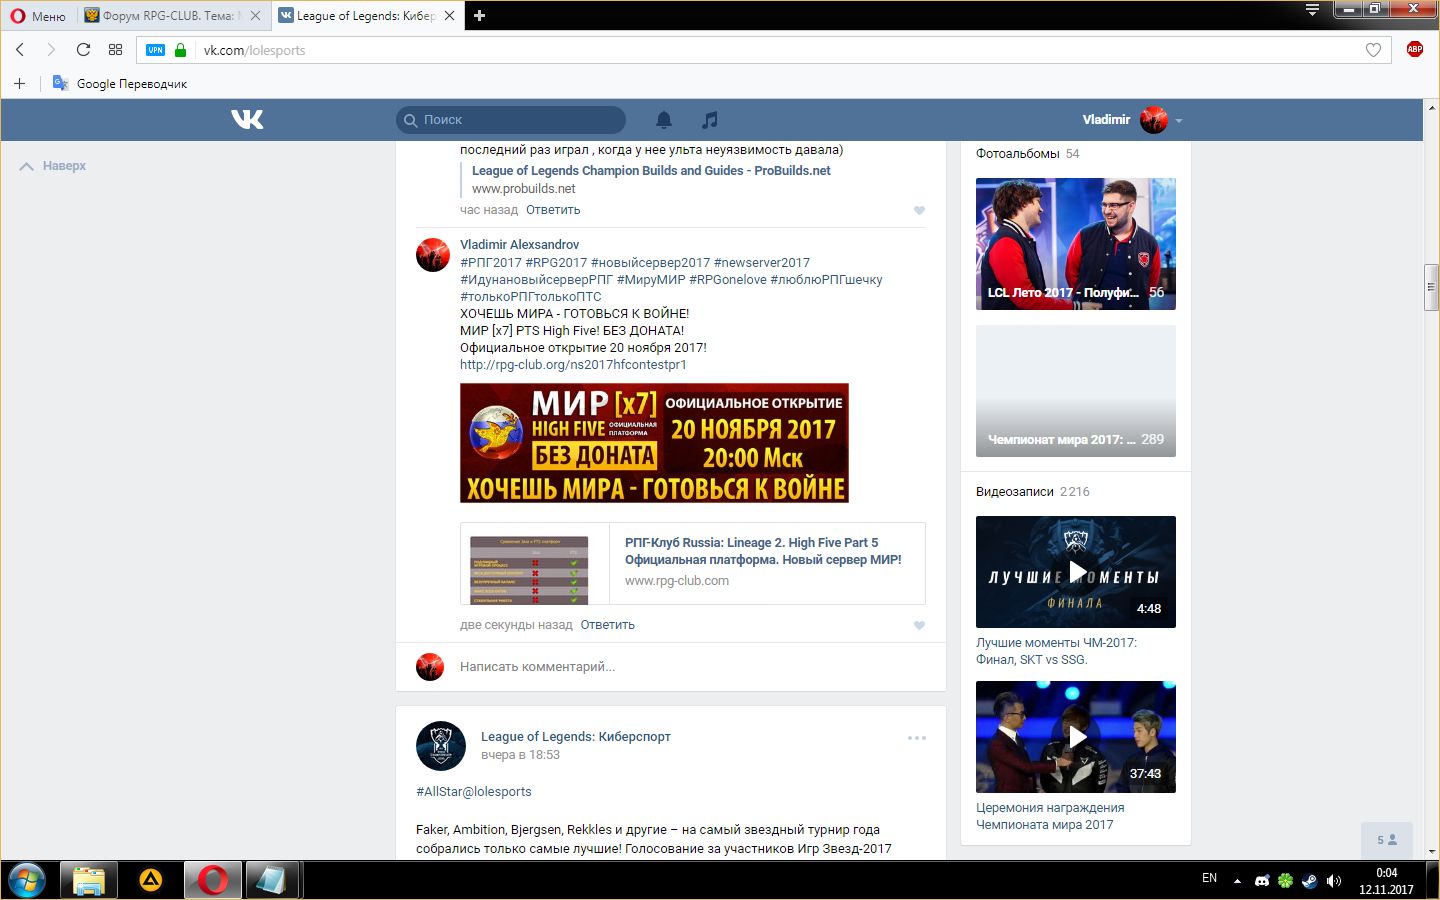This screenshot has width=1440, height=900.
Task: Open LCL Лето 2017 photo album
Action: pos(1076,244)
